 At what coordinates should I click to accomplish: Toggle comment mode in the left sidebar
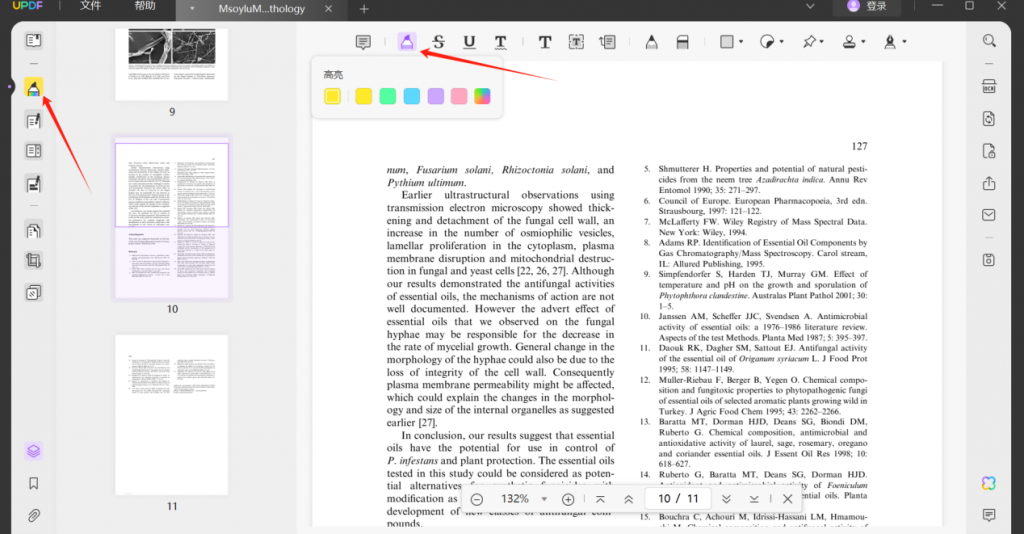[33, 89]
